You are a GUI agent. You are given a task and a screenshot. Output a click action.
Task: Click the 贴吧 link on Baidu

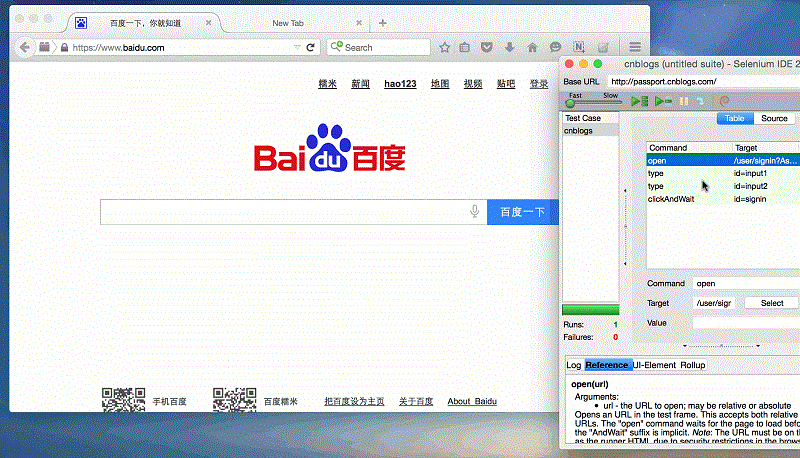point(506,84)
